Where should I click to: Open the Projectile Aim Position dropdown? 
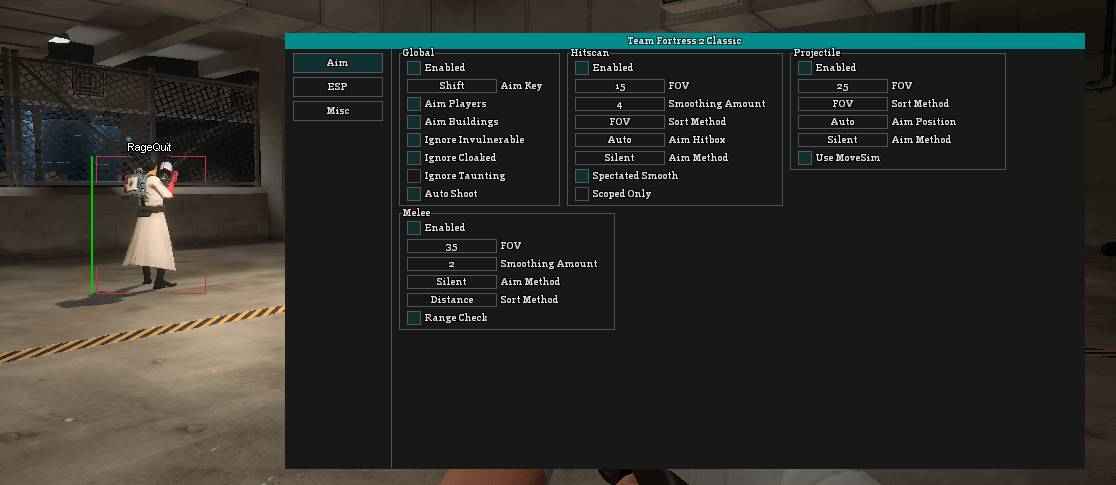pyautogui.click(x=842, y=122)
